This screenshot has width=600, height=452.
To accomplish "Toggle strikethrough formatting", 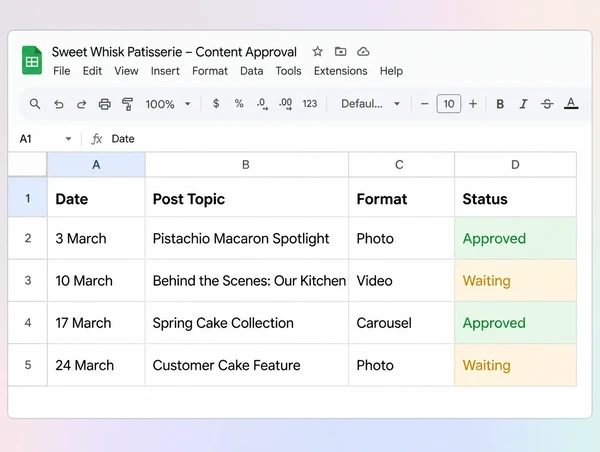I will (547, 104).
